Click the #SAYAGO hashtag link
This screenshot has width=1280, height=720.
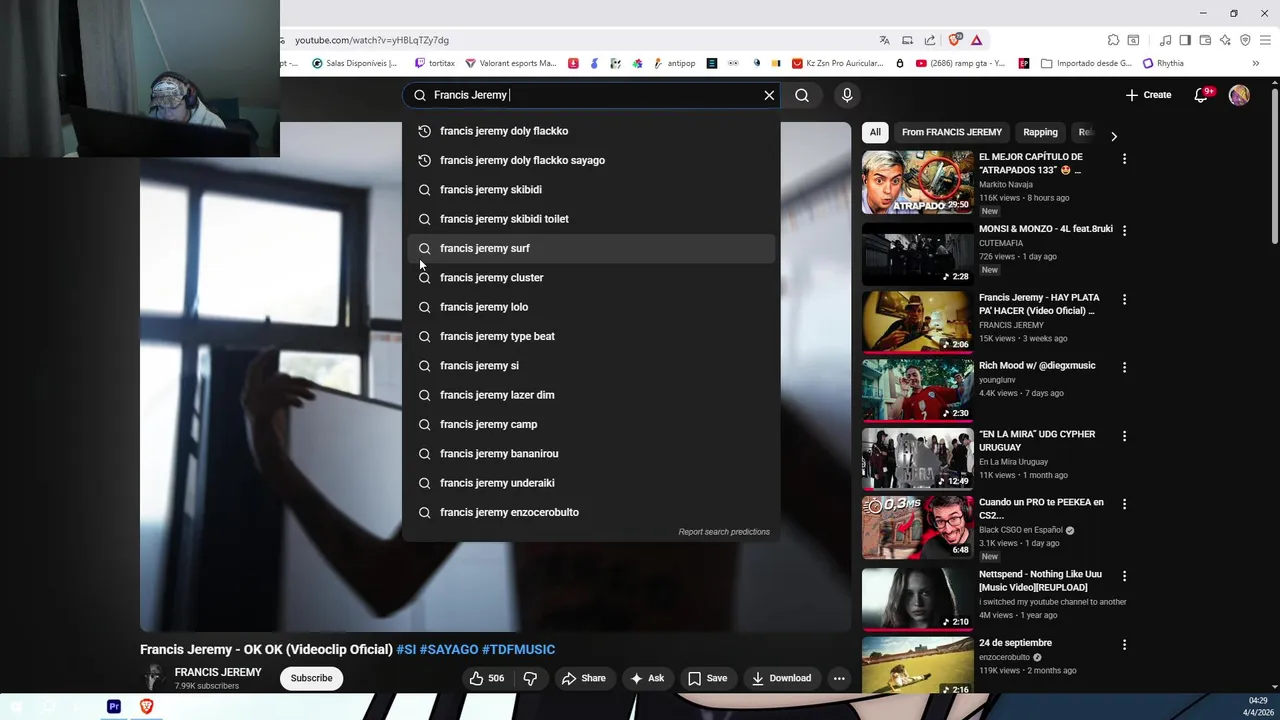(449, 650)
